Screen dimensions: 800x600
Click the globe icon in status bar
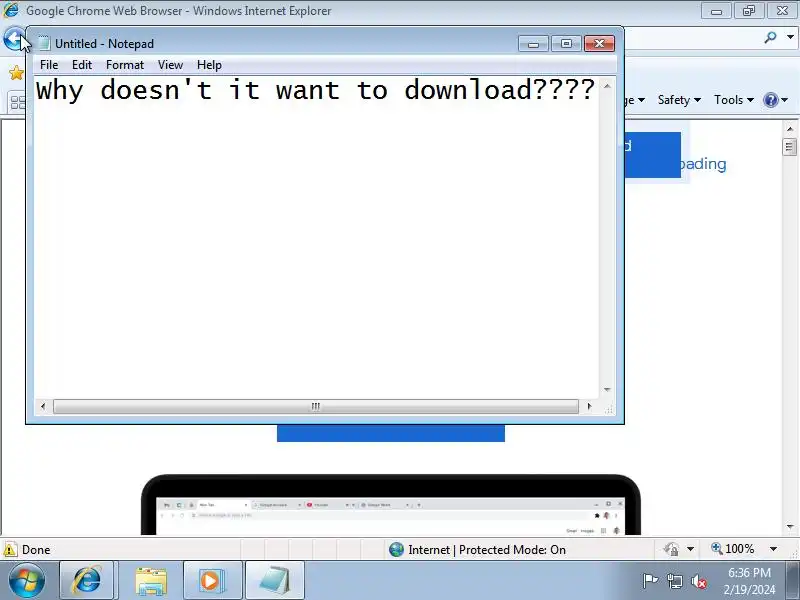point(396,549)
